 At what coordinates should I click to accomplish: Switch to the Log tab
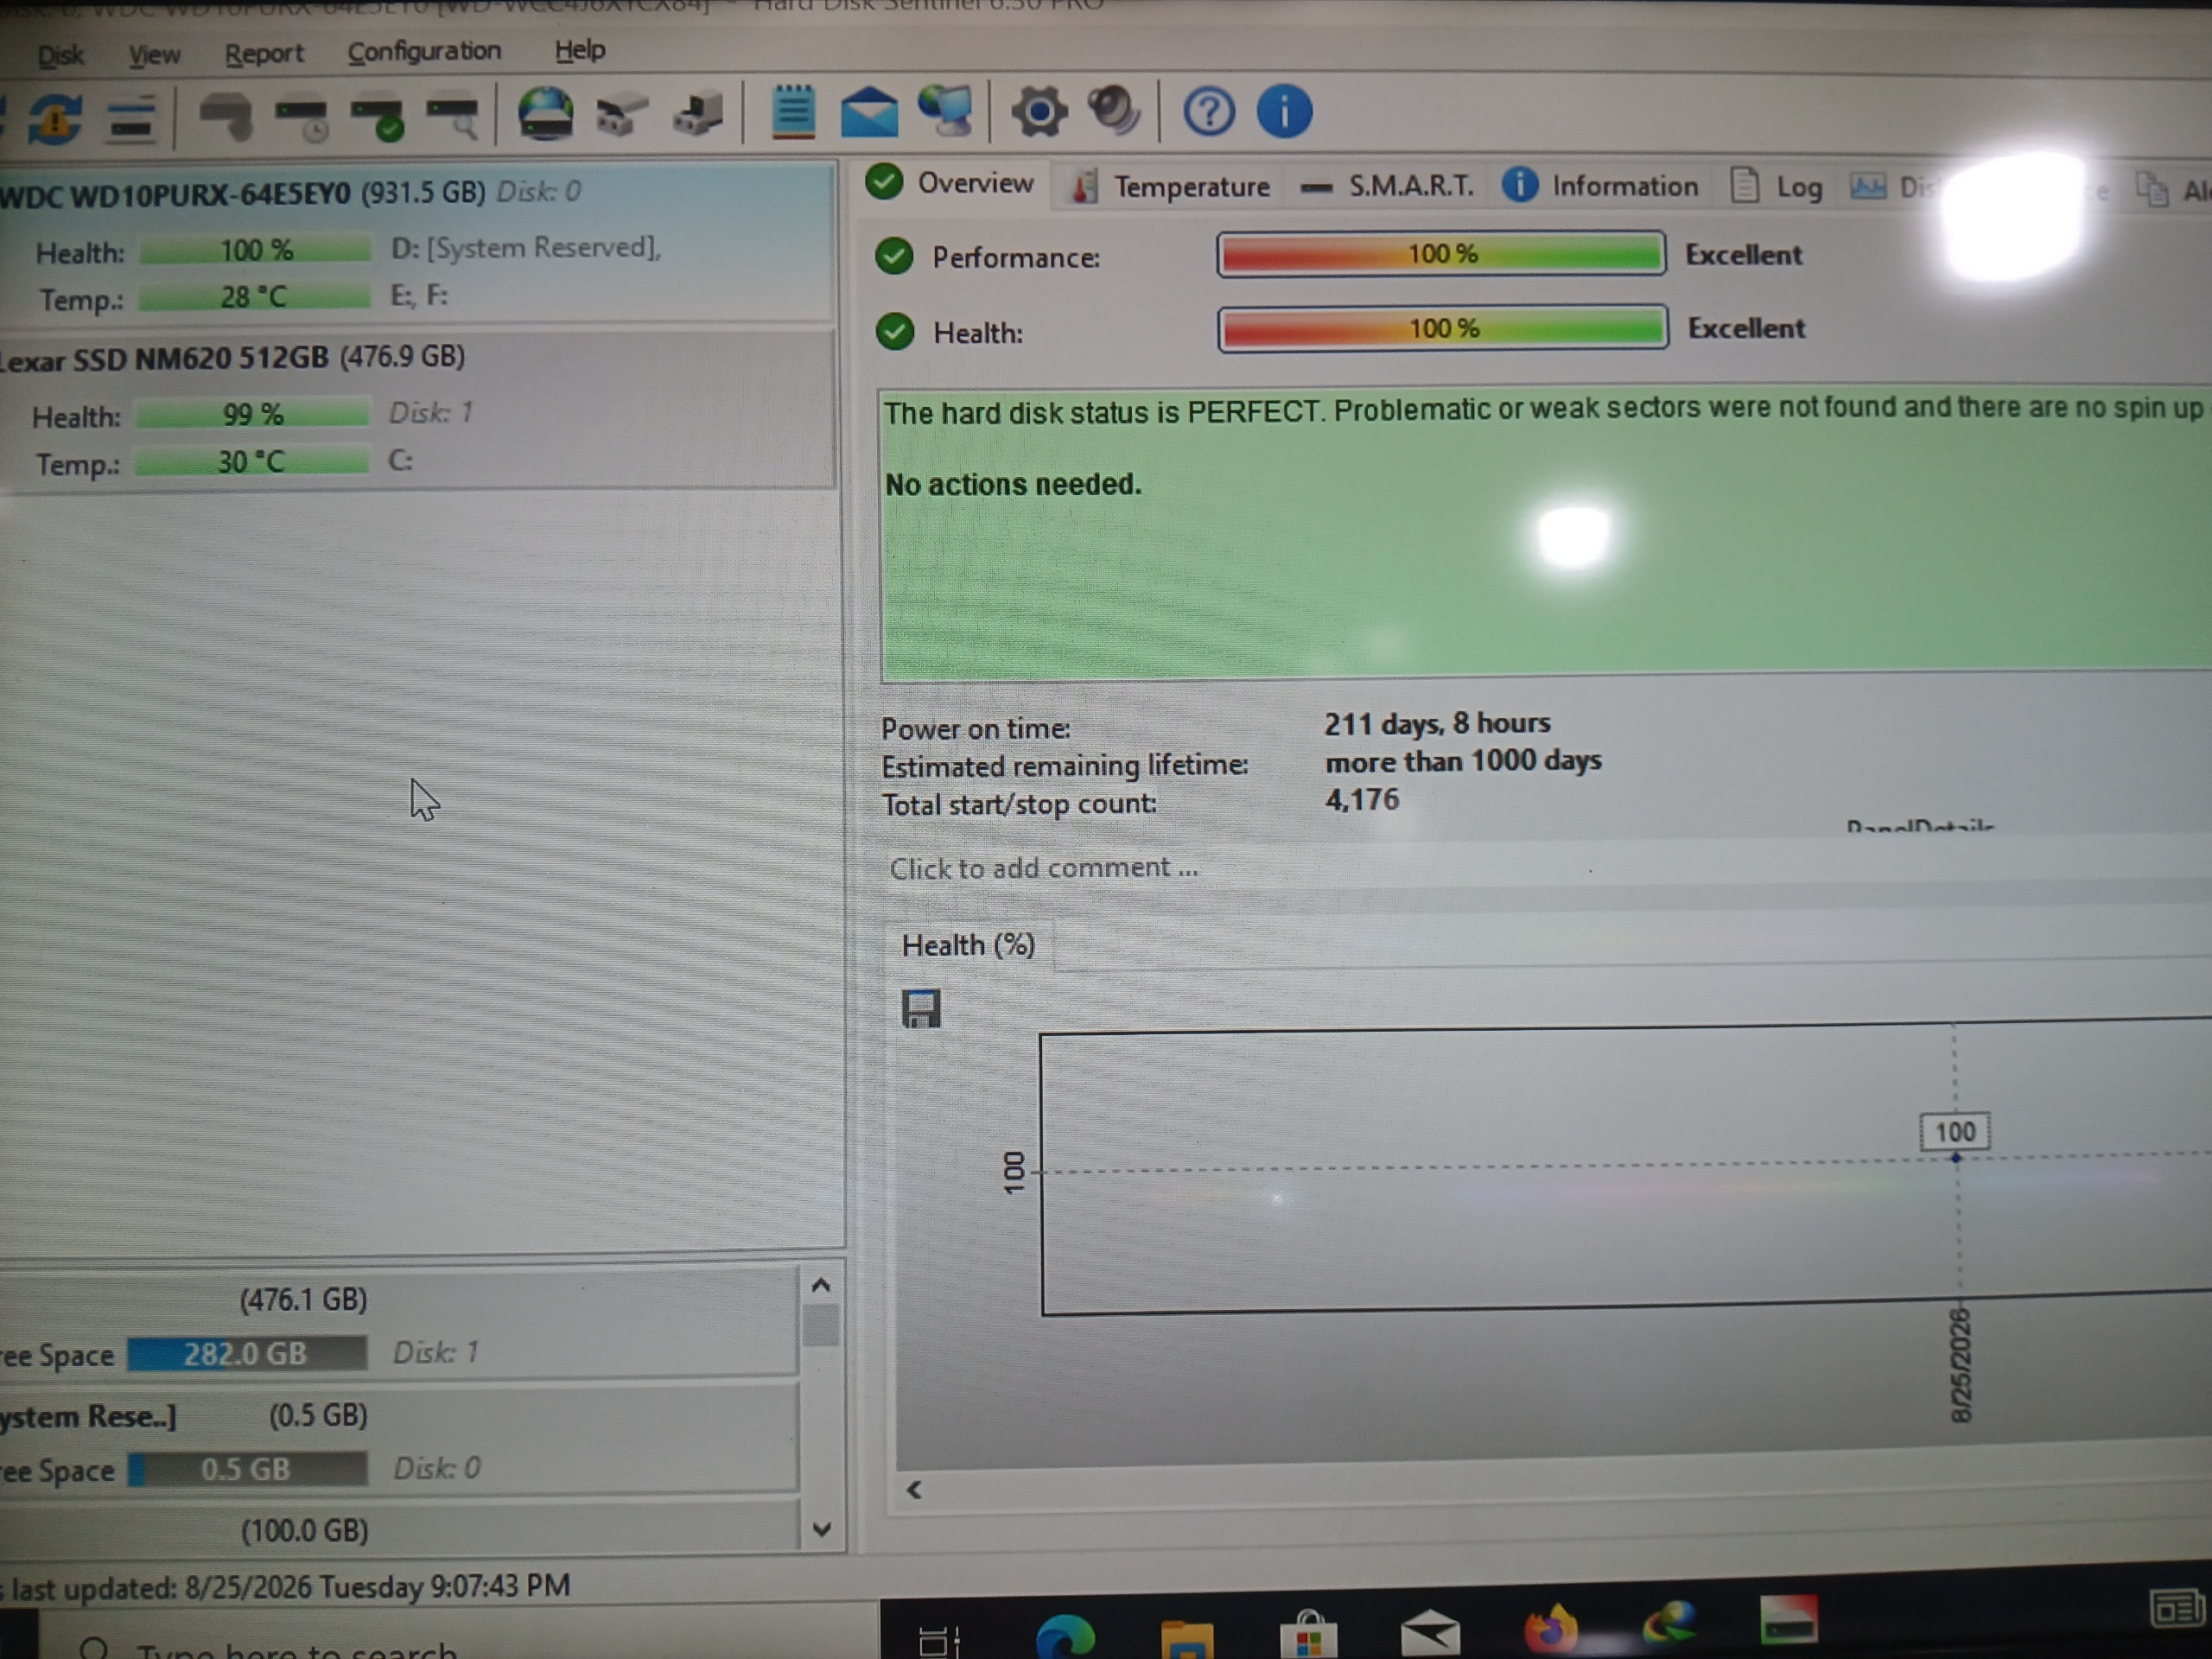[x=1777, y=186]
